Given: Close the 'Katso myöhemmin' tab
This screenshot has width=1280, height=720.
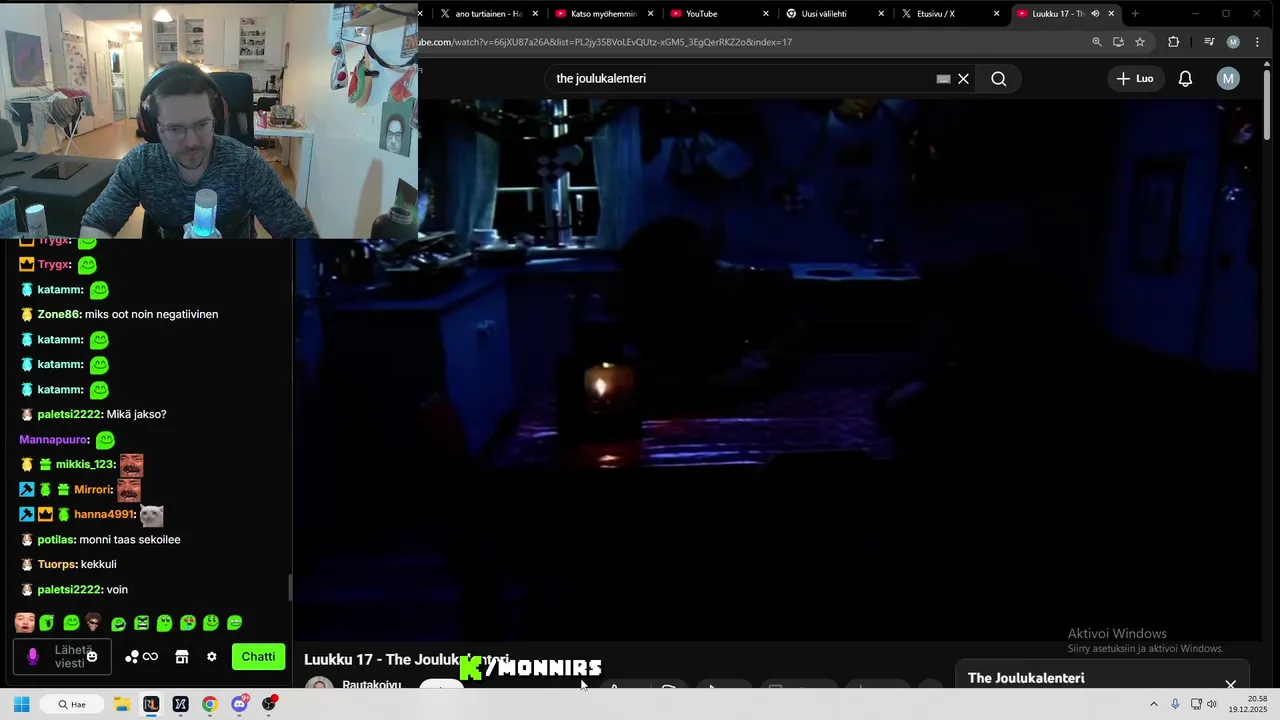Looking at the screenshot, I should tap(651, 14).
